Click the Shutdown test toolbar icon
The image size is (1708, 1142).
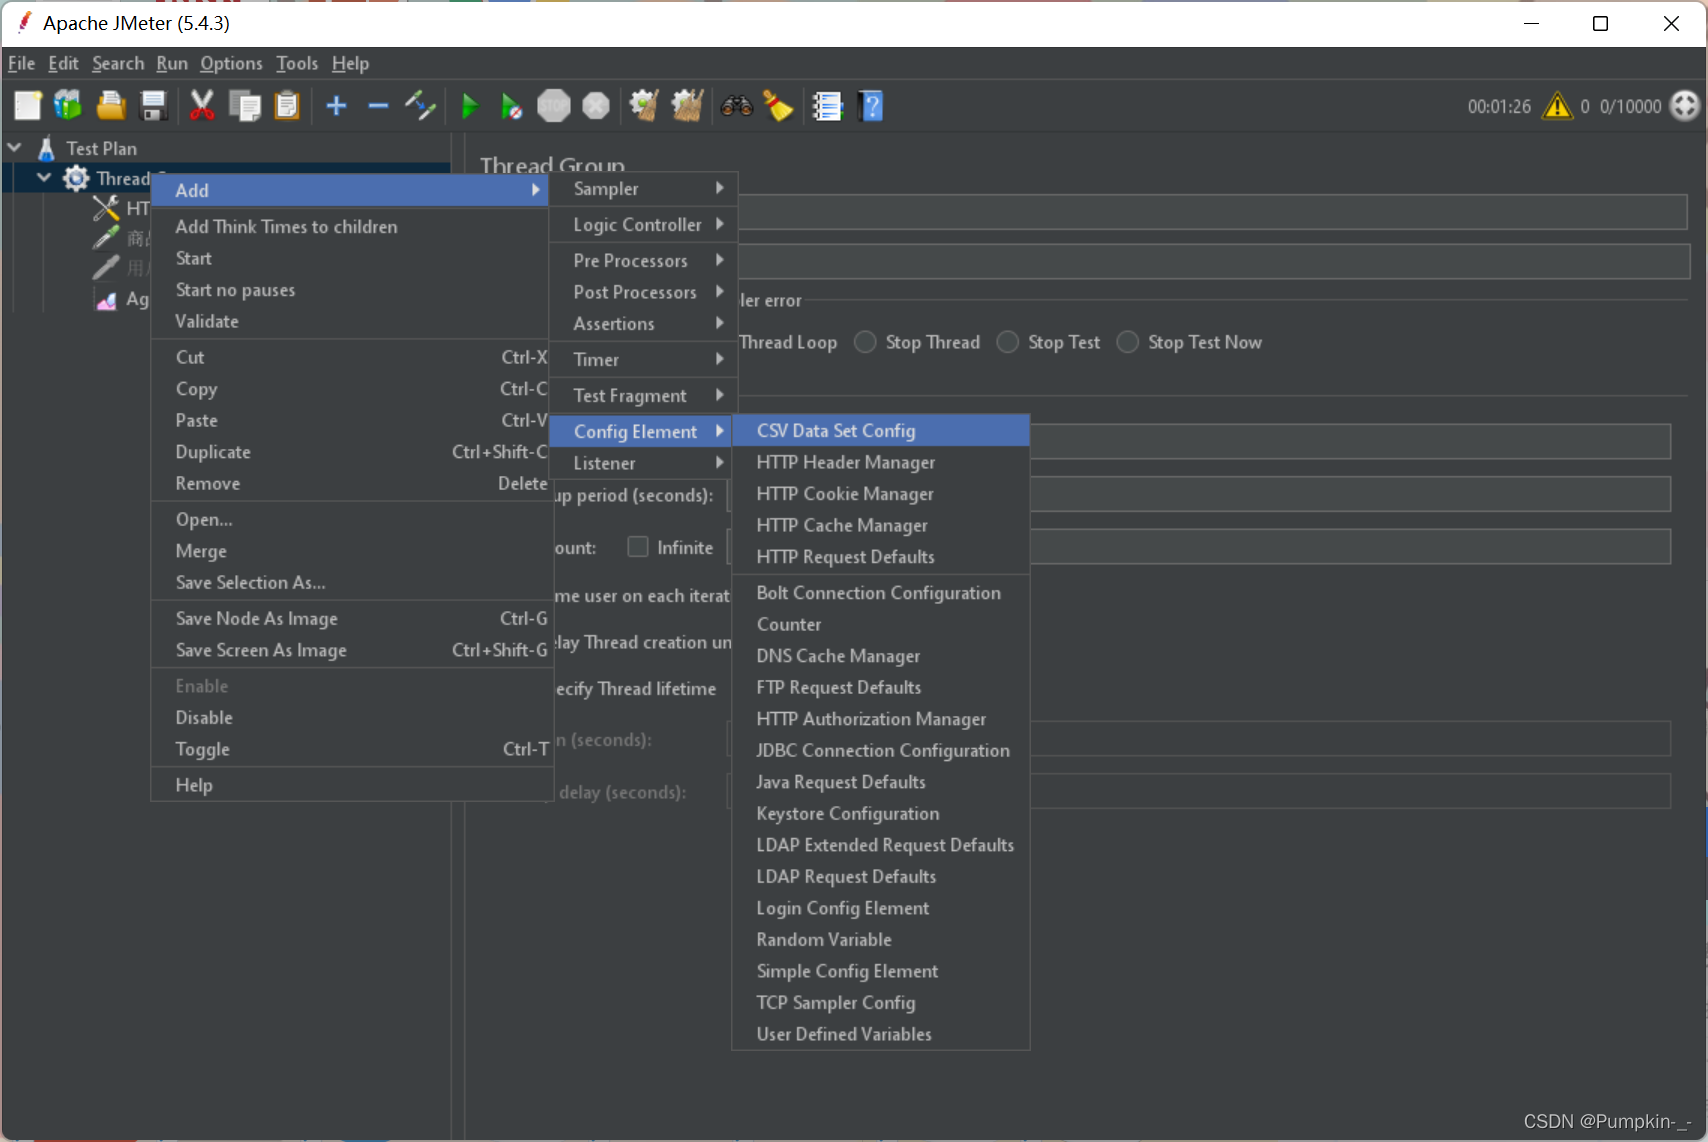596,105
